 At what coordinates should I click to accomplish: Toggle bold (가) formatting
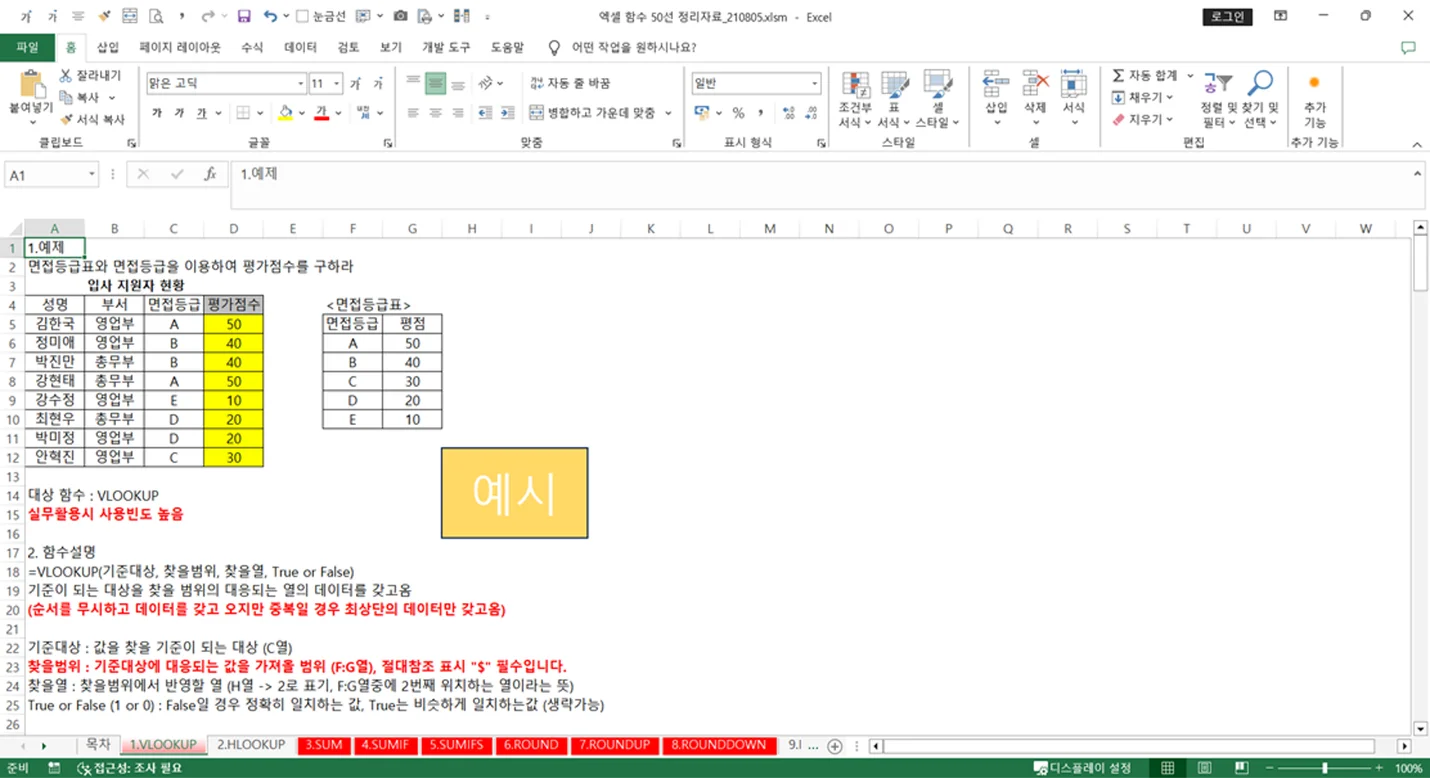point(157,113)
